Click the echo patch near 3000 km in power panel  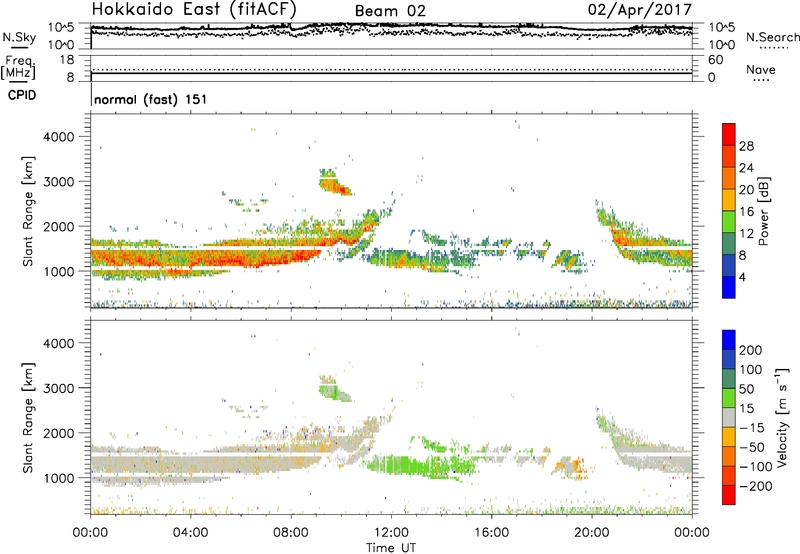pyautogui.click(x=334, y=183)
